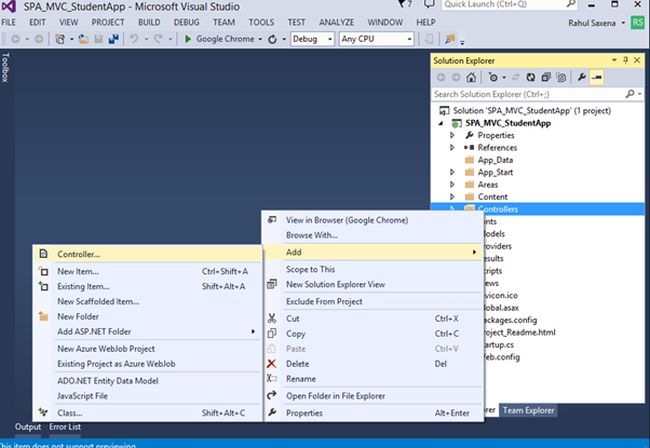Expand the Properties node in Solution Explorer
Viewport: 650px width, 448px height.
pos(452,135)
